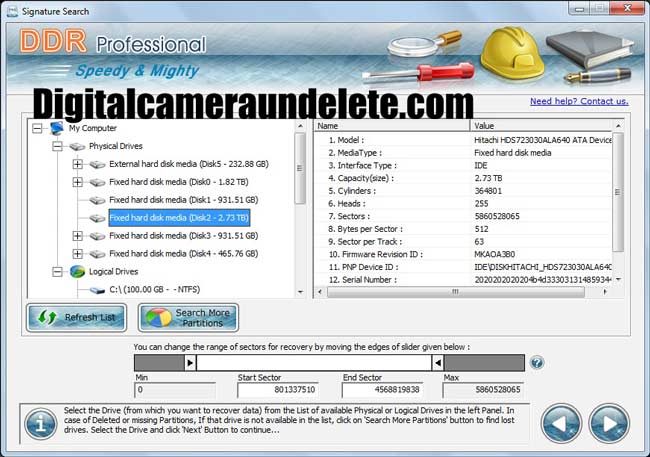Select Fixed hard disk media Disk4 465.76 GB
The image size is (650, 457).
[x=184, y=253]
